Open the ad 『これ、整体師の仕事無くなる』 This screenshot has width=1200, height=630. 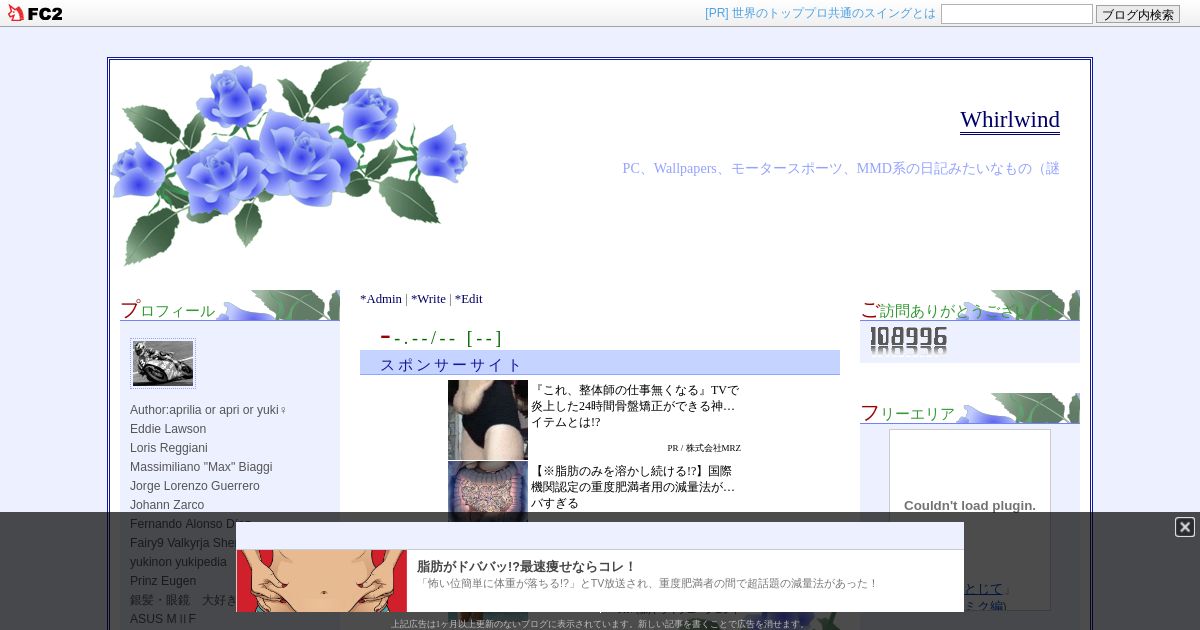pyautogui.click(x=635, y=406)
